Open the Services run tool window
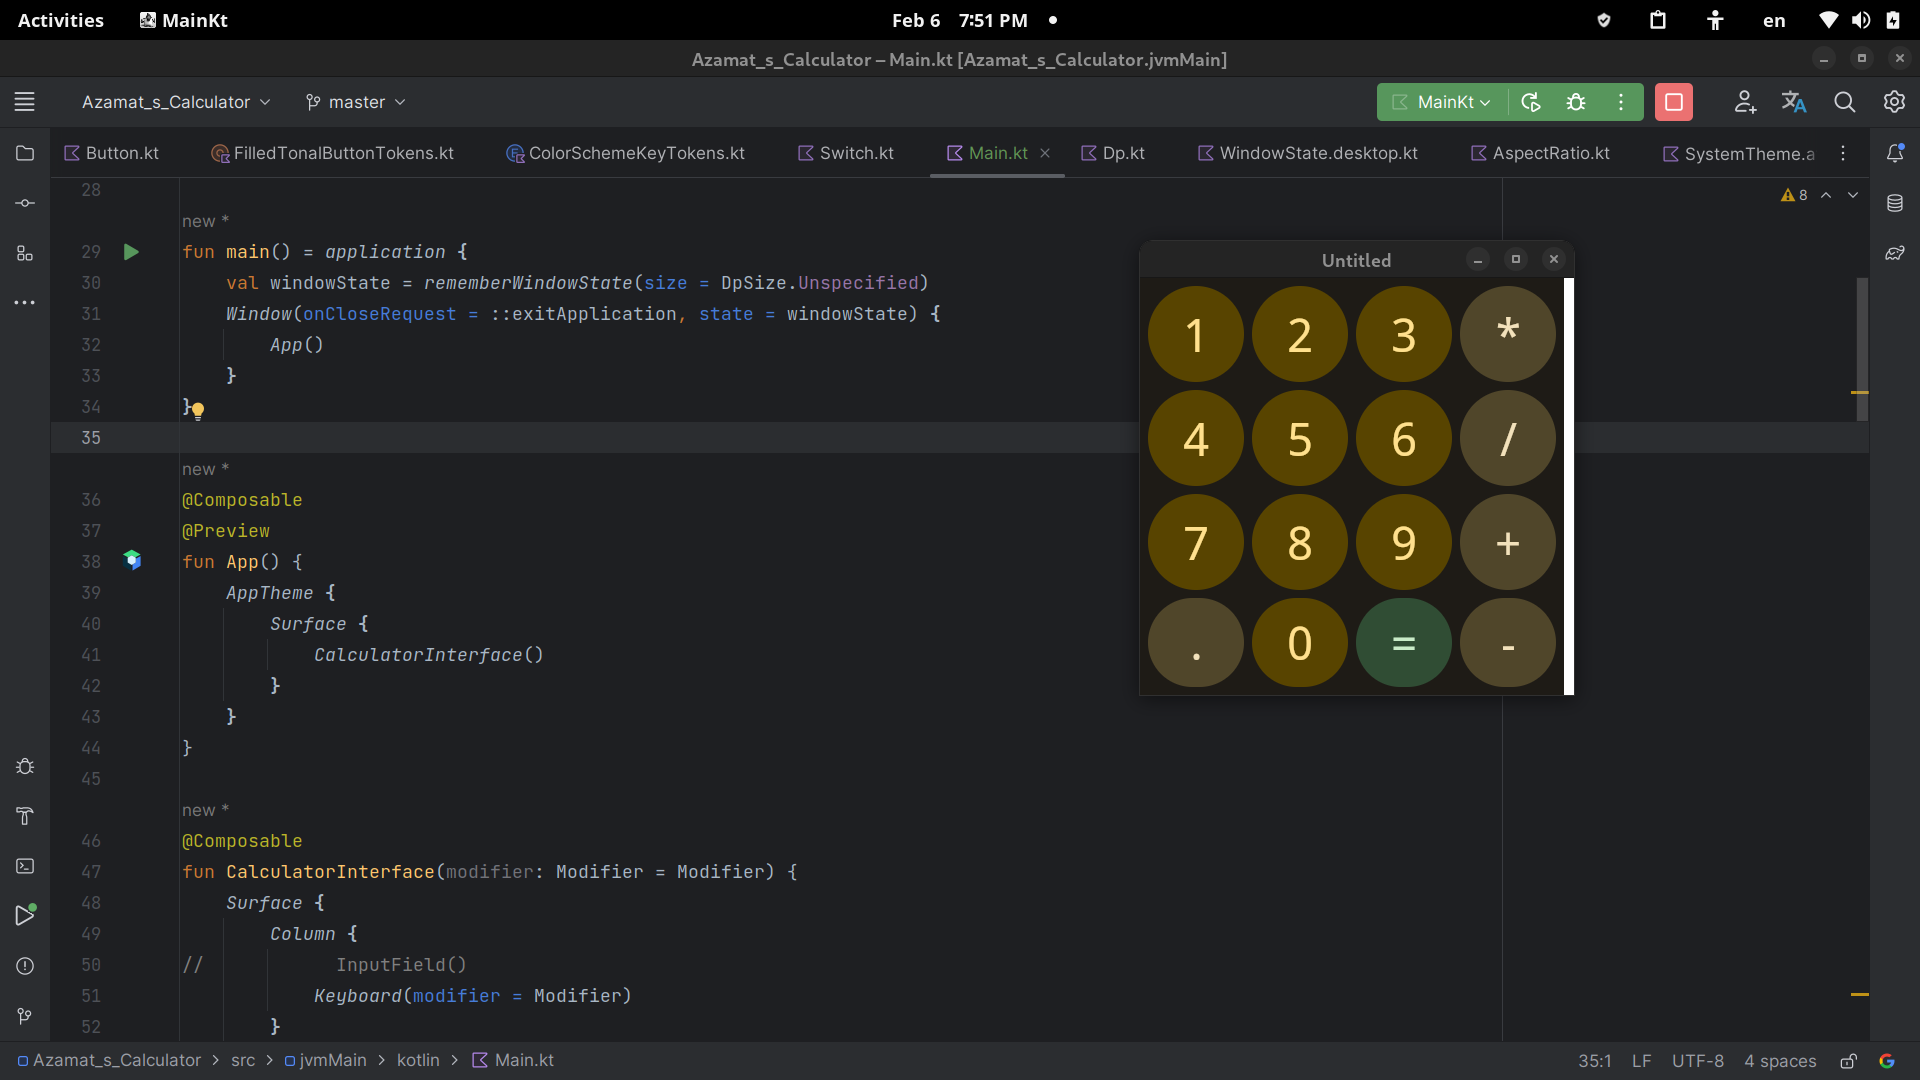 [x=24, y=916]
